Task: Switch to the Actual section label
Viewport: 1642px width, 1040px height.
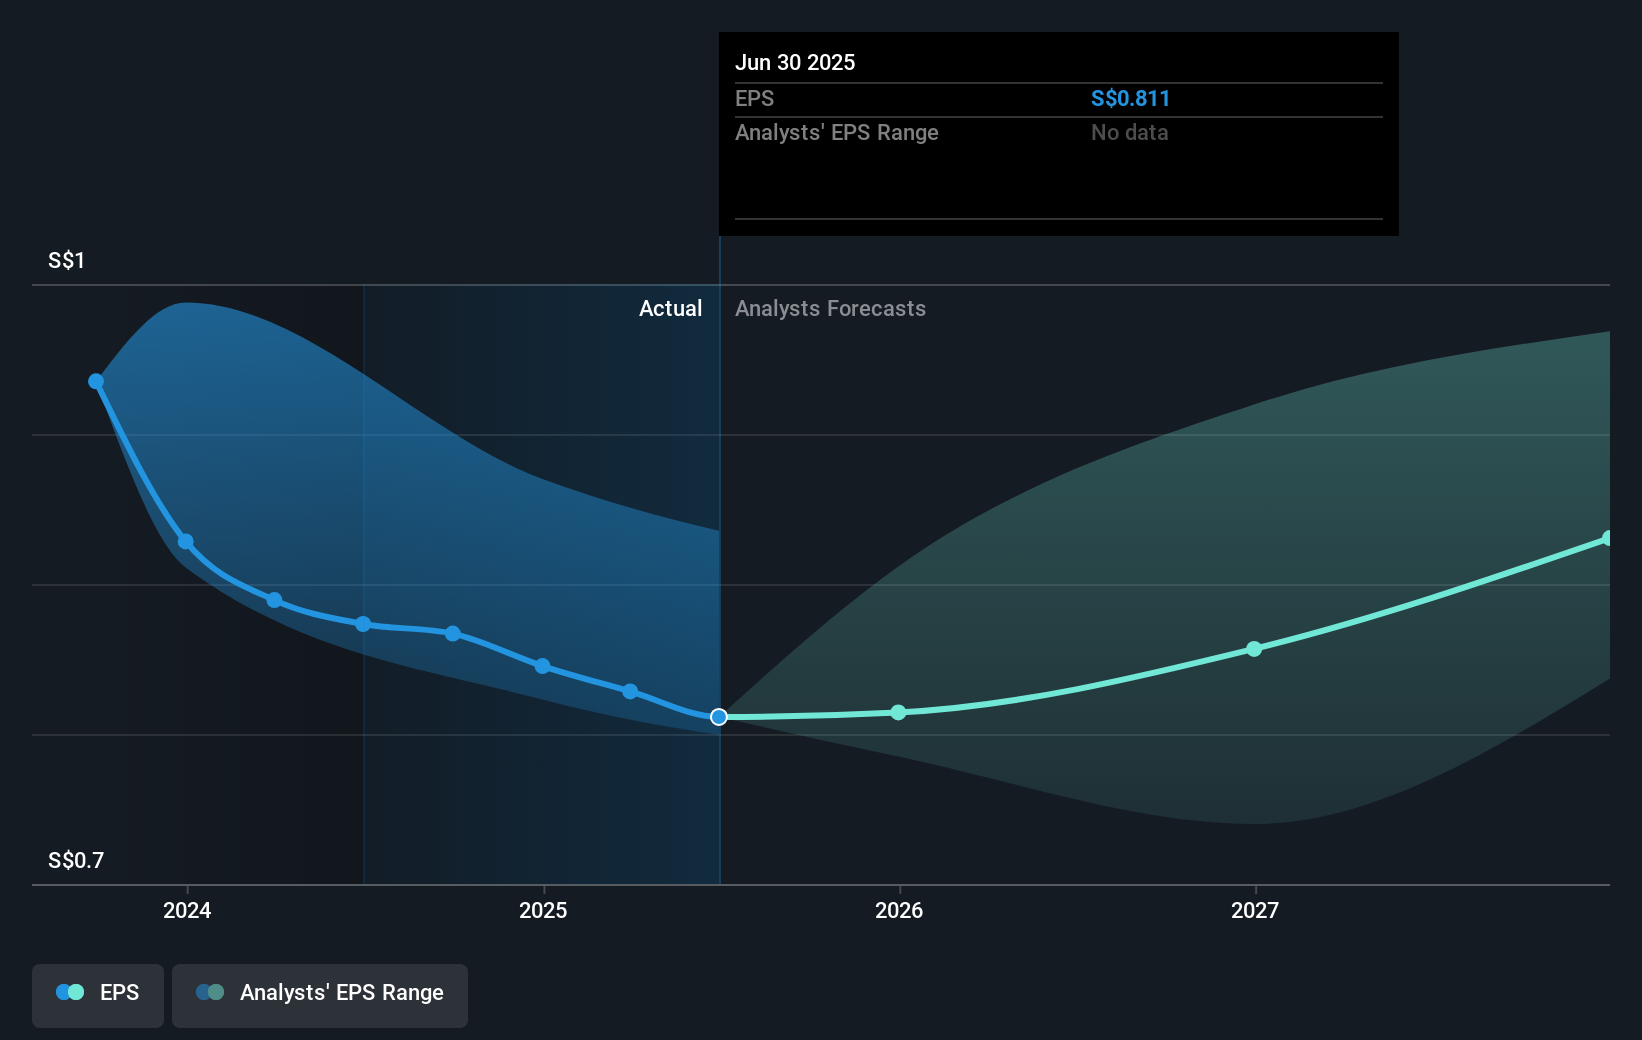Action: (x=670, y=308)
